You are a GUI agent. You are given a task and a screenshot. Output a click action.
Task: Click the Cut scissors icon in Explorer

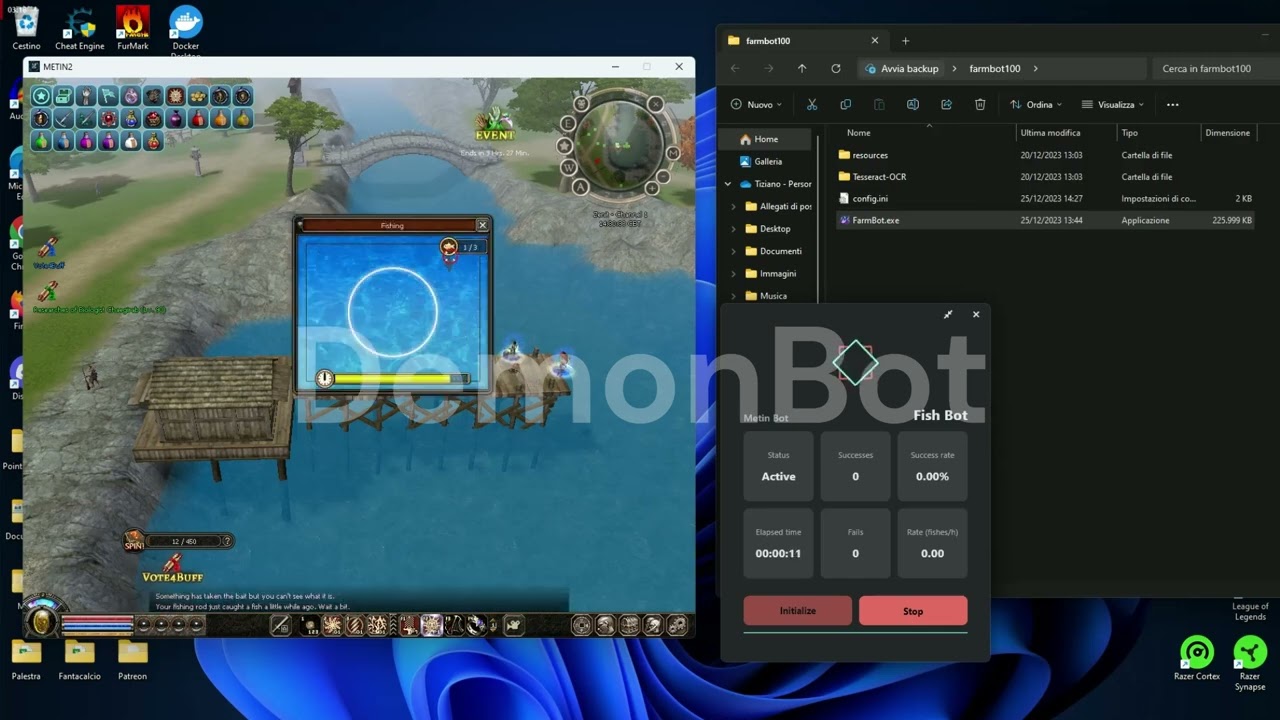tap(812, 104)
